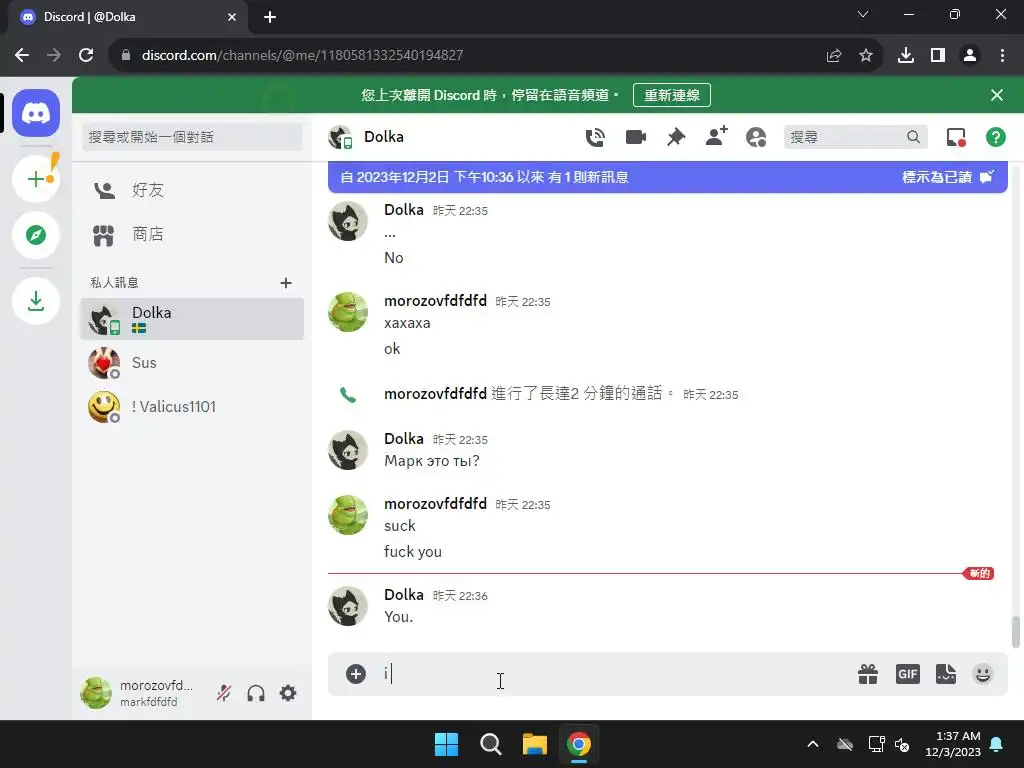Create new DM plus next to 私人訊息
The height and width of the screenshot is (768, 1024).
tap(285, 283)
